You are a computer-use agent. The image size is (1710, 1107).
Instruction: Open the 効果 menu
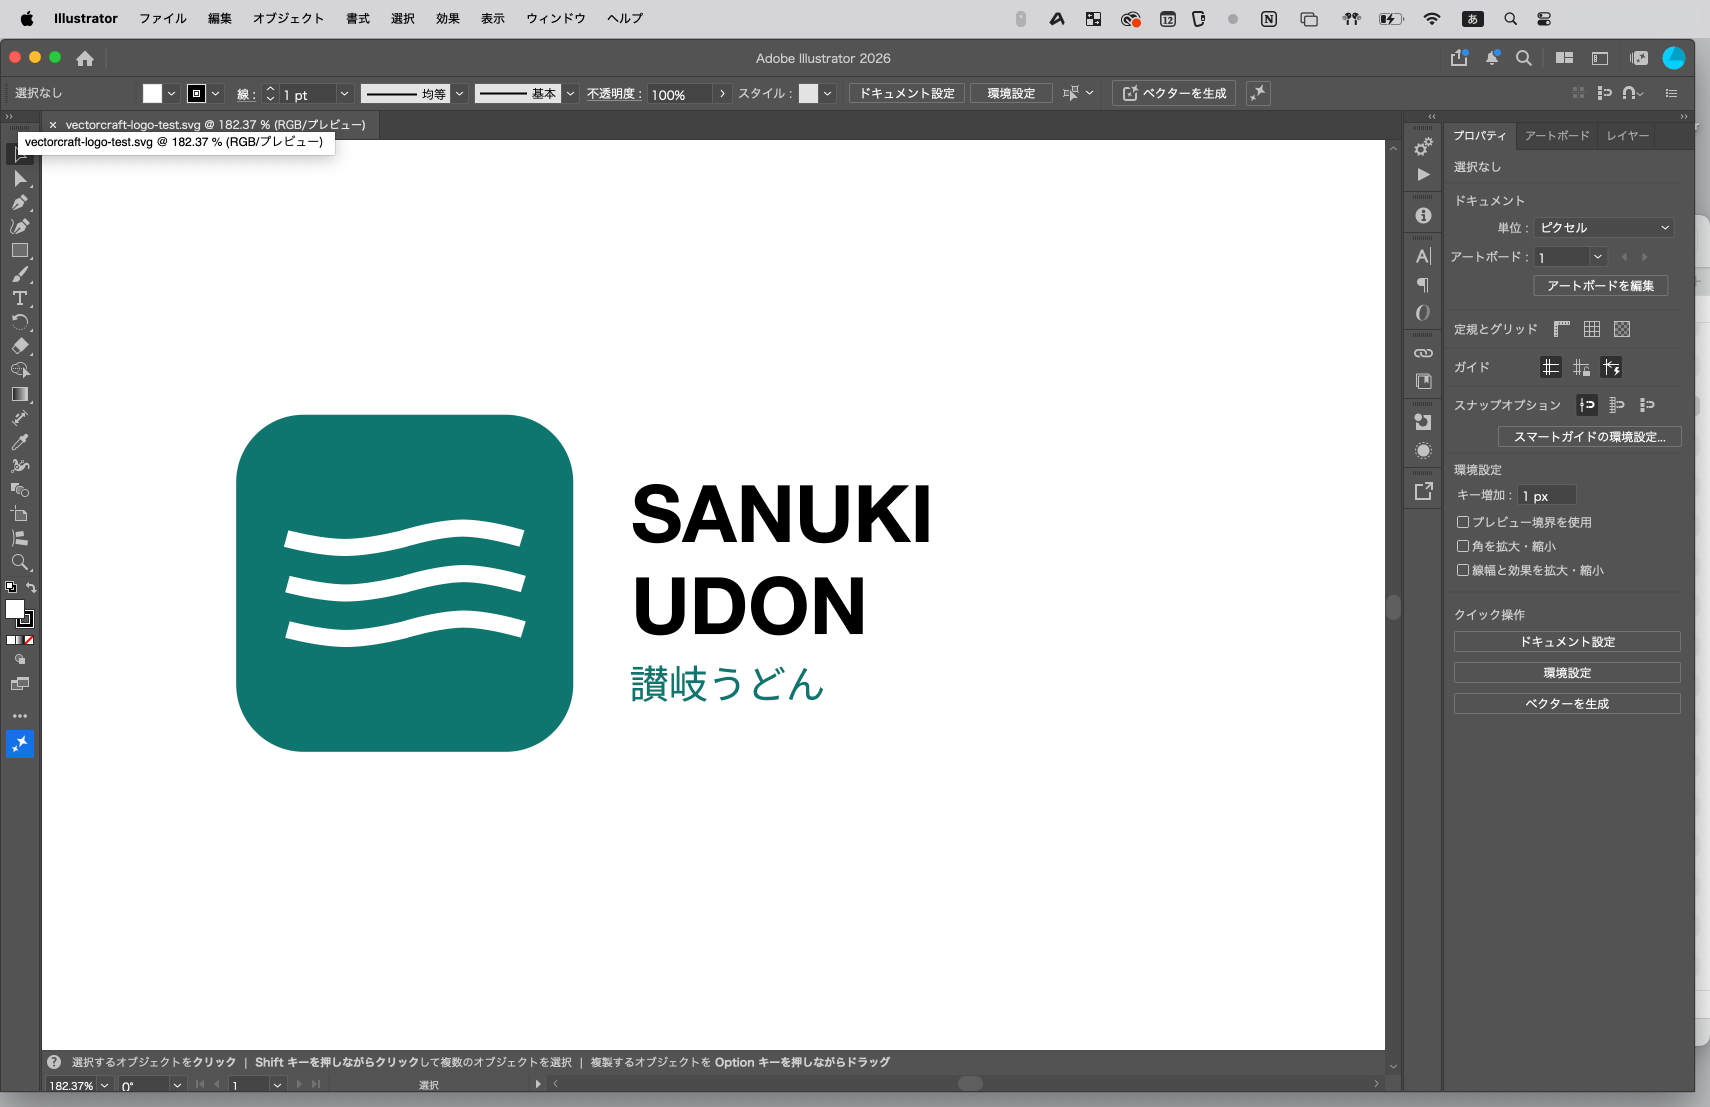point(447,18)
